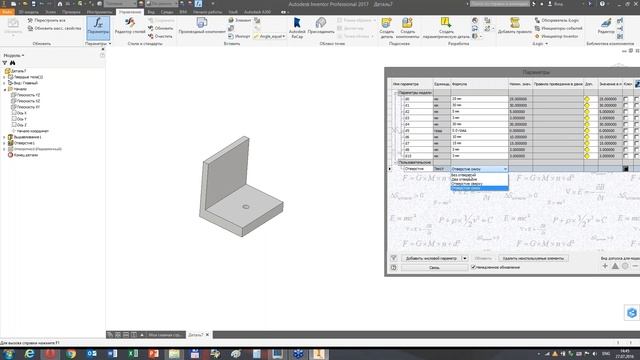Image resolution: width=640 pixels, height=360 pixels.
Task: Open Excel from the taskbar
Action: click(133, 353)
